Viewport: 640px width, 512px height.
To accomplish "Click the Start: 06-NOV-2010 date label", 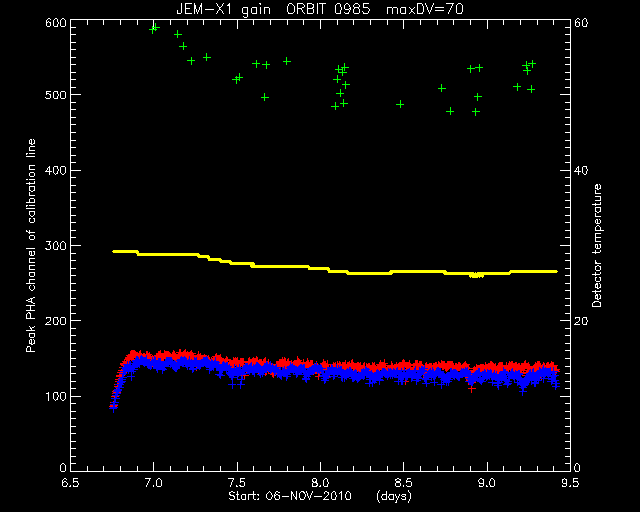I will click(x=290, y=496).
